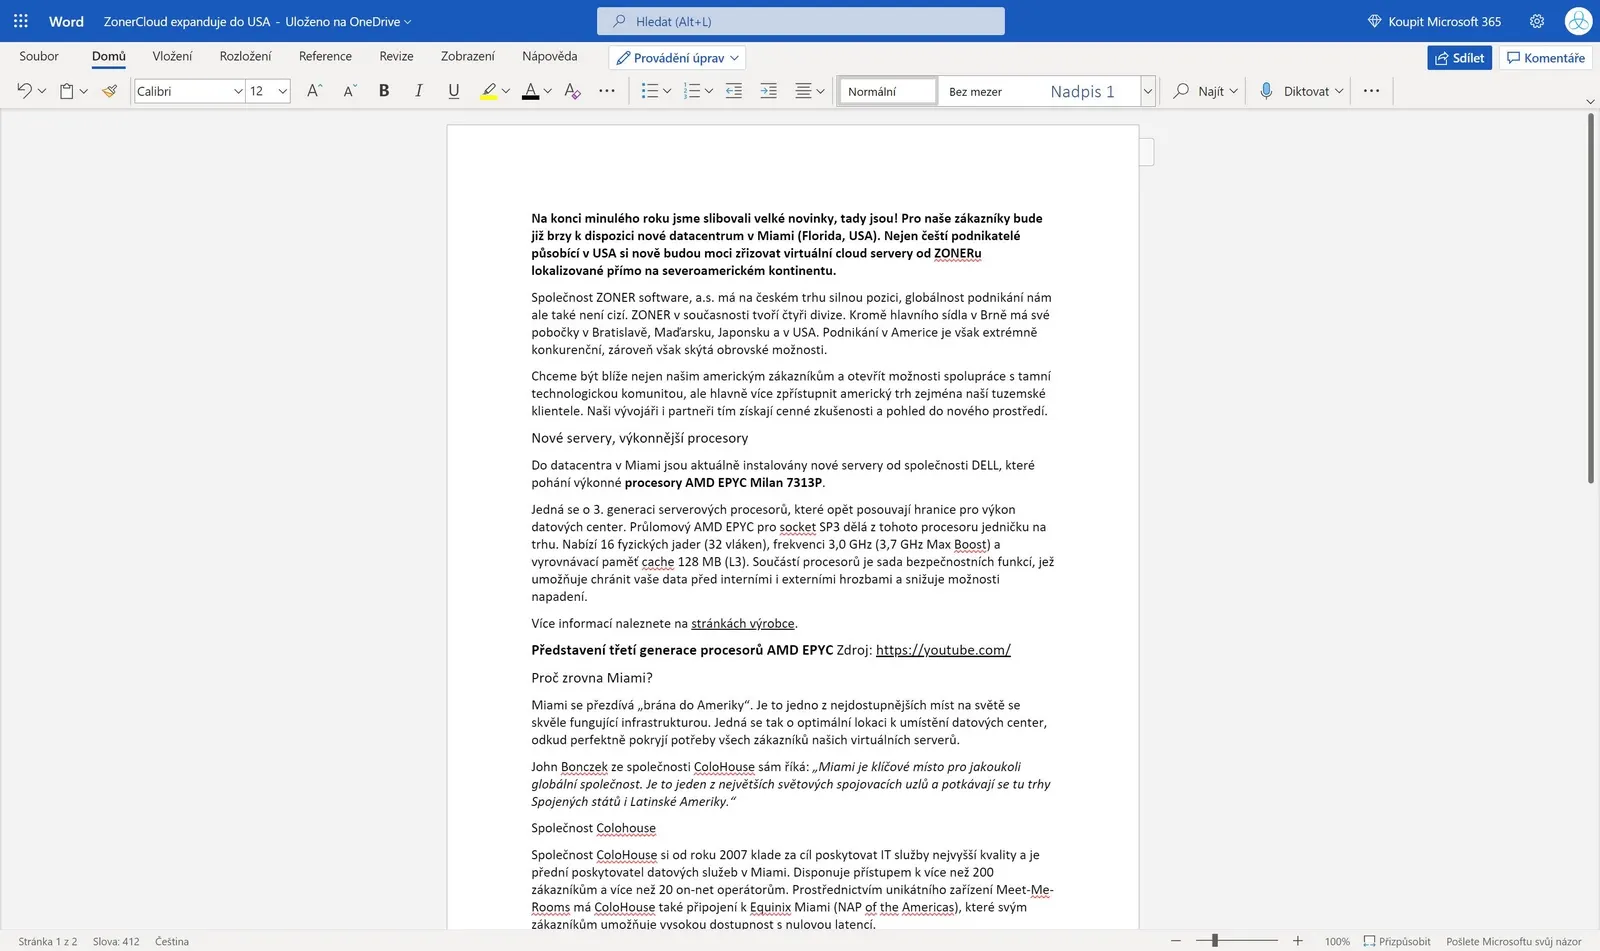Viewport: 1600px width, 951px height.
Task: Expand the highlight color dropdown arrow
Action: point(506,91)
